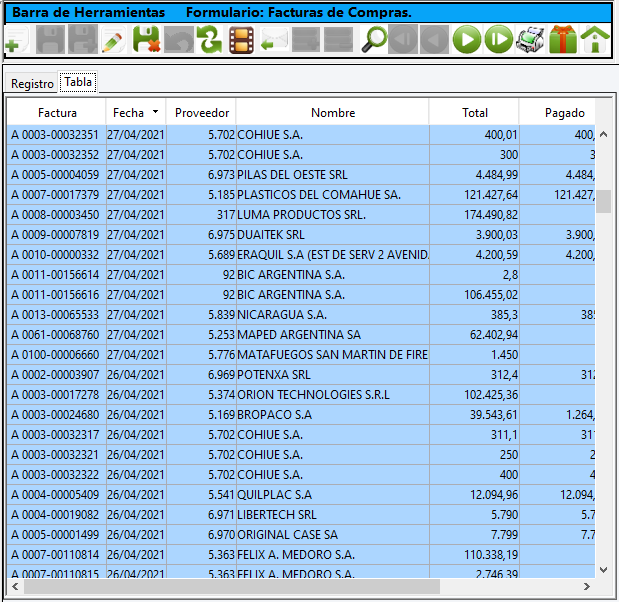Switch to the Registro tab

[x=32, y=84]
